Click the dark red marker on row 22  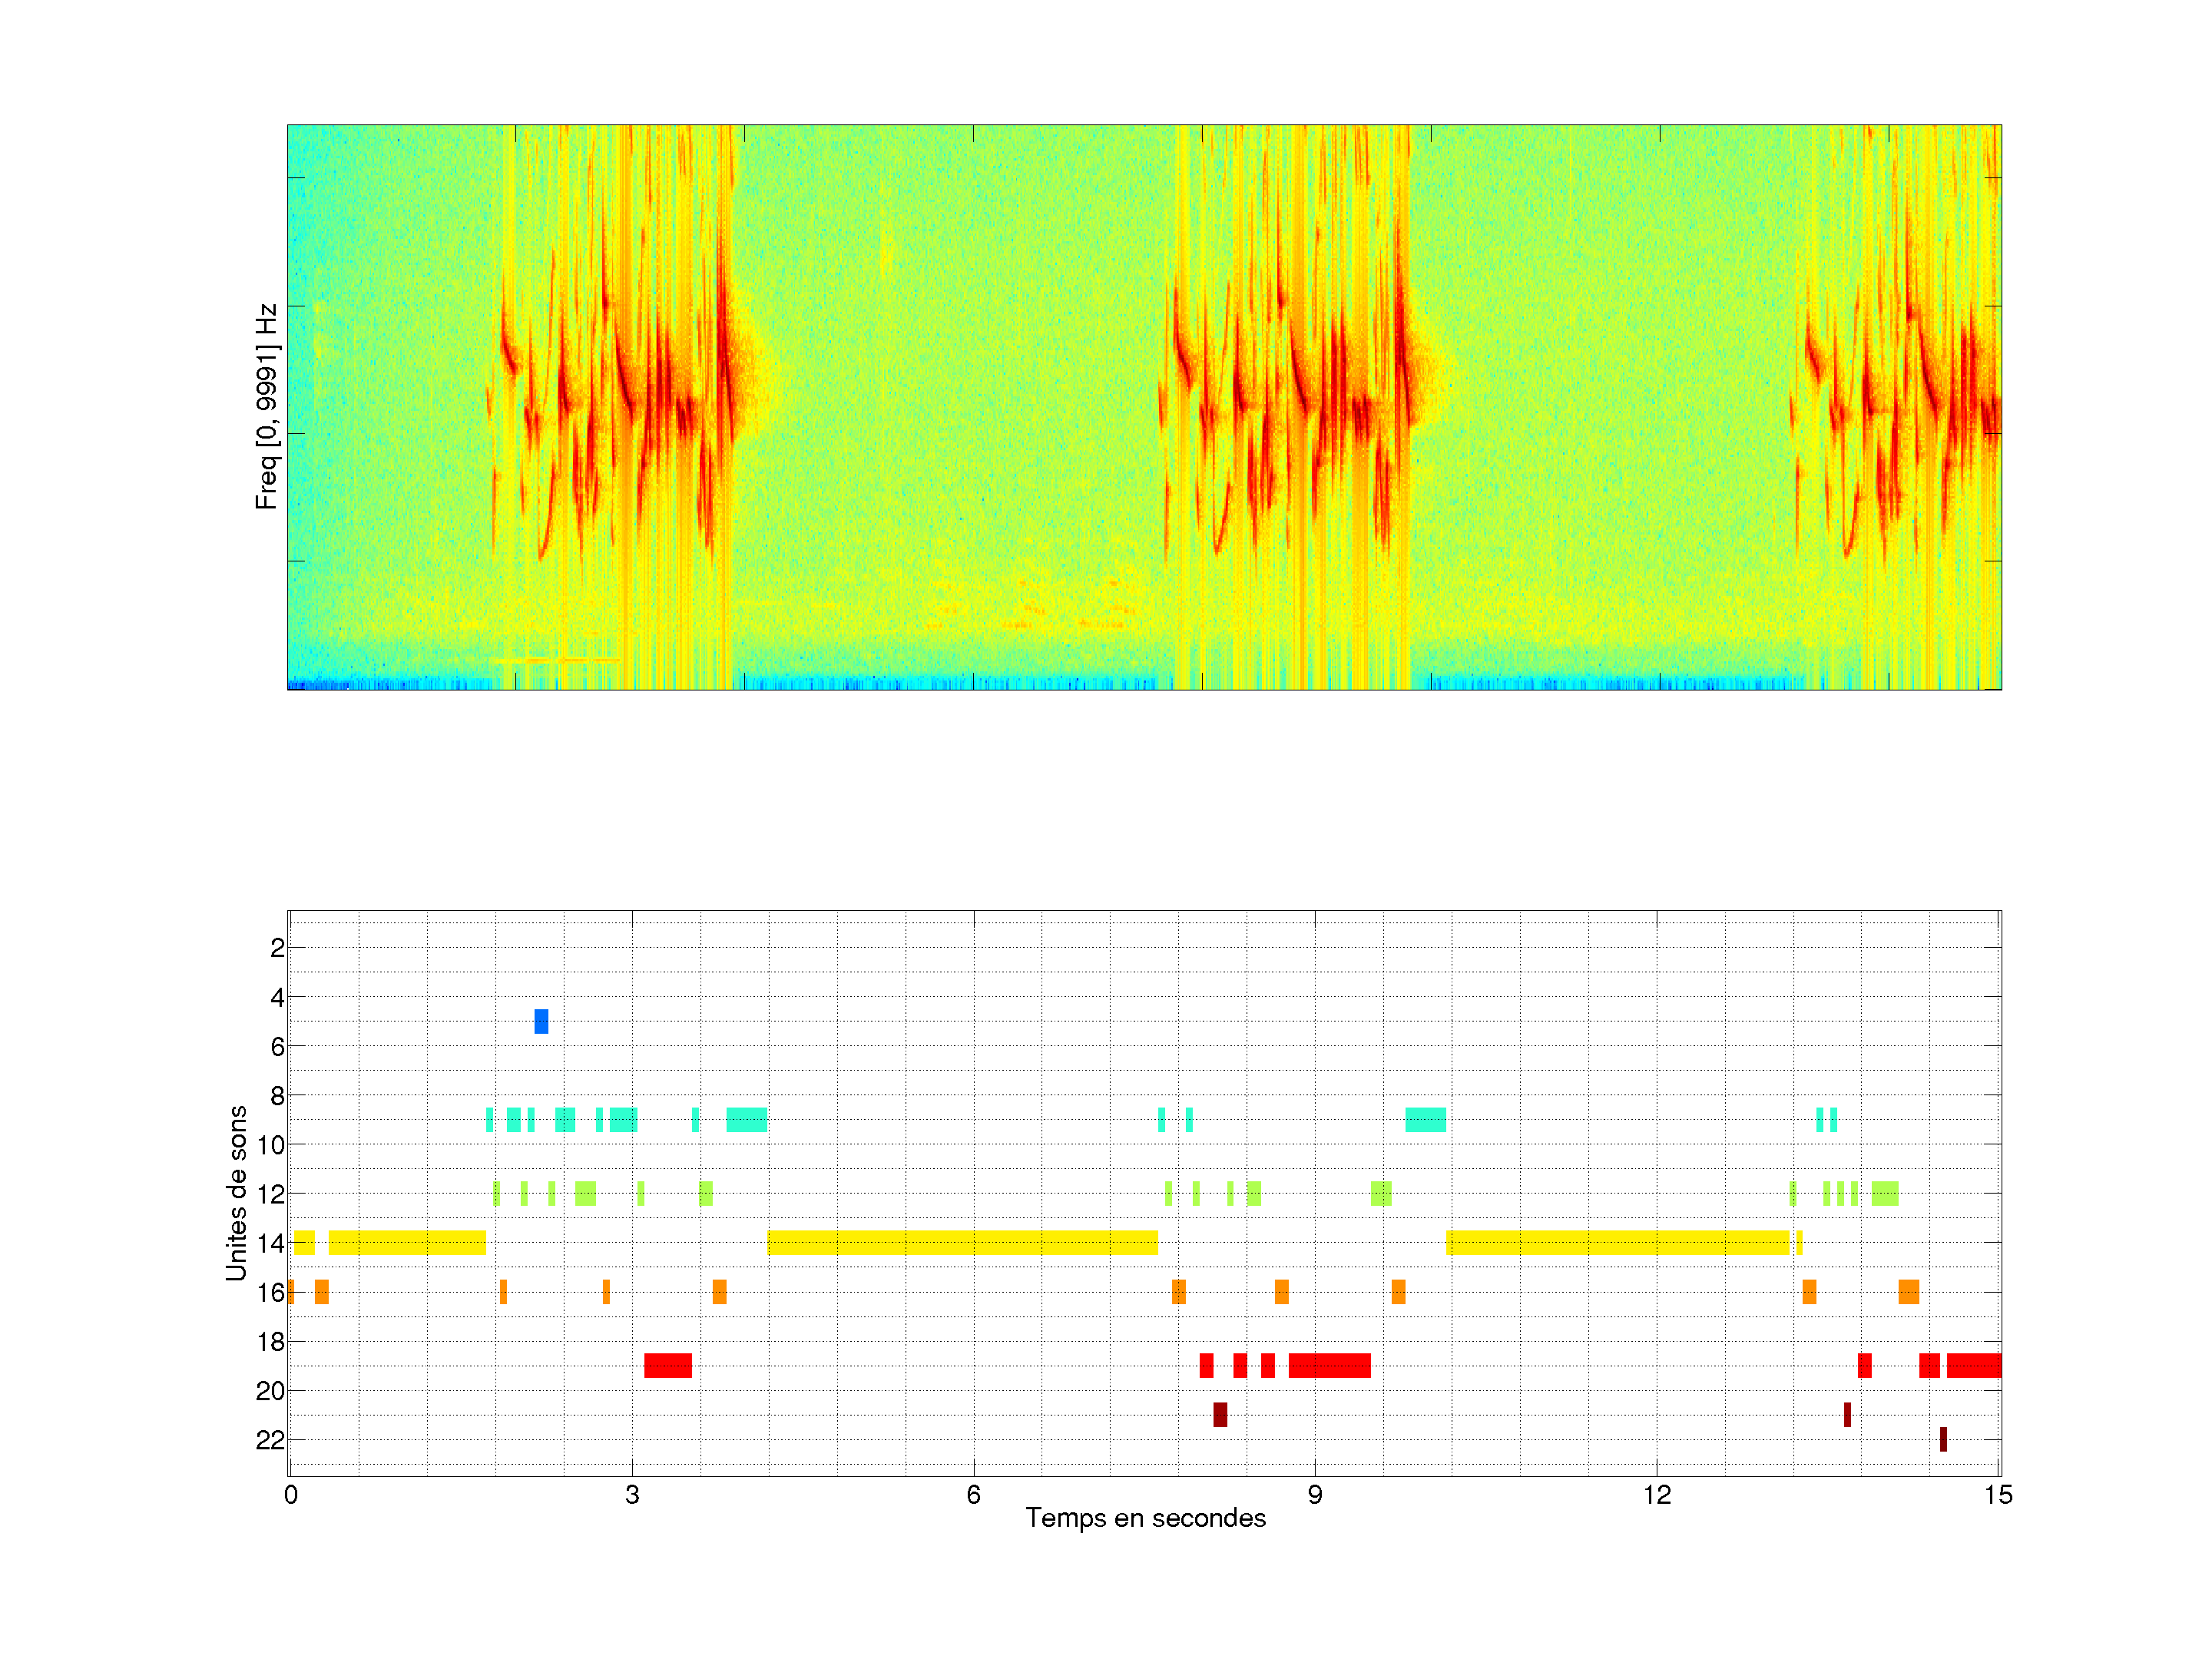pos(1943,1439)
